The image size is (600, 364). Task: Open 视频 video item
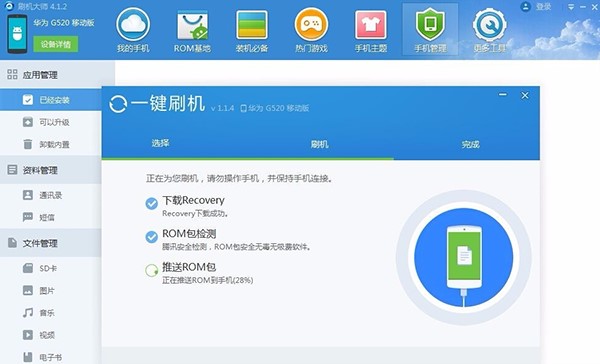[51, 335]
